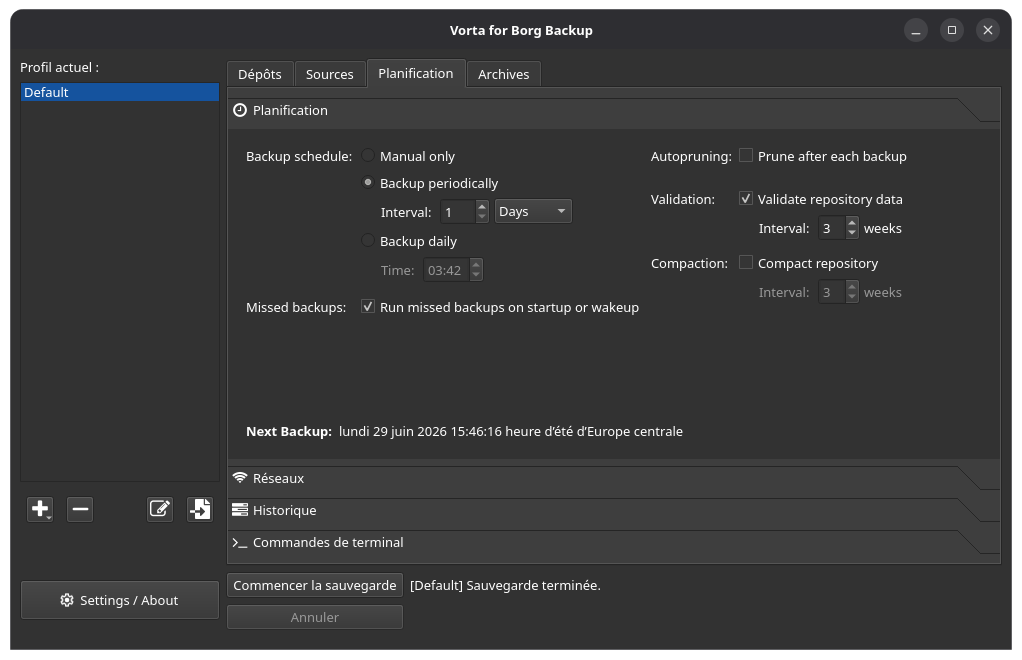Image resolution: width=1022 pixels, height=660 pixels.
Task: Maximize the Vorta window
Action: (952, 30)
